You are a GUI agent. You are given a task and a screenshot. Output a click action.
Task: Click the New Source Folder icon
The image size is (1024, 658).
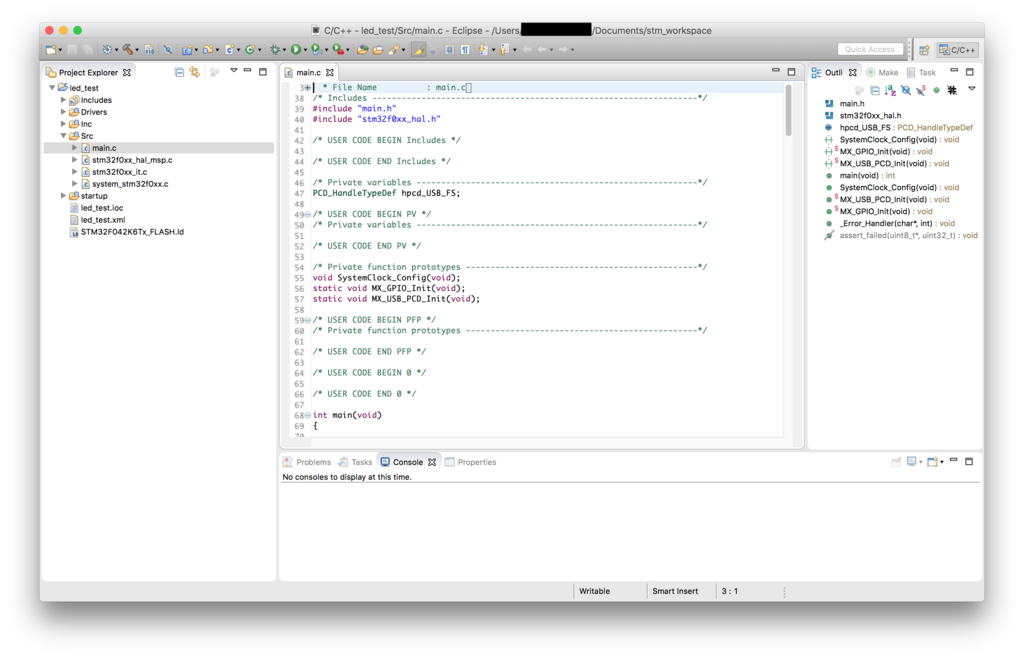pos(208,50)
